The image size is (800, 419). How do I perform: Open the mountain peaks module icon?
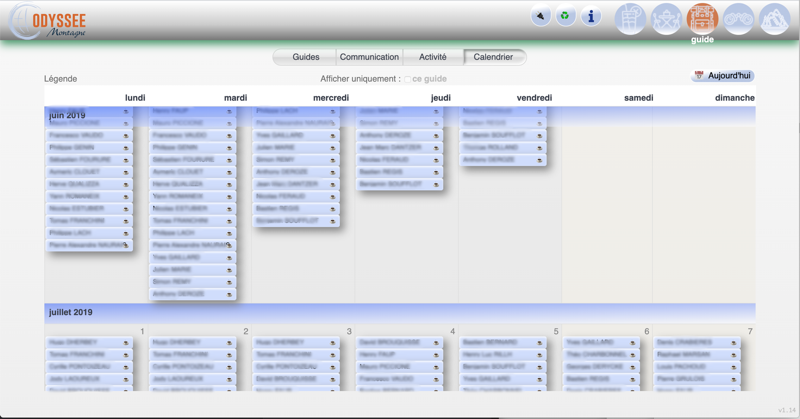coord(774,18)
